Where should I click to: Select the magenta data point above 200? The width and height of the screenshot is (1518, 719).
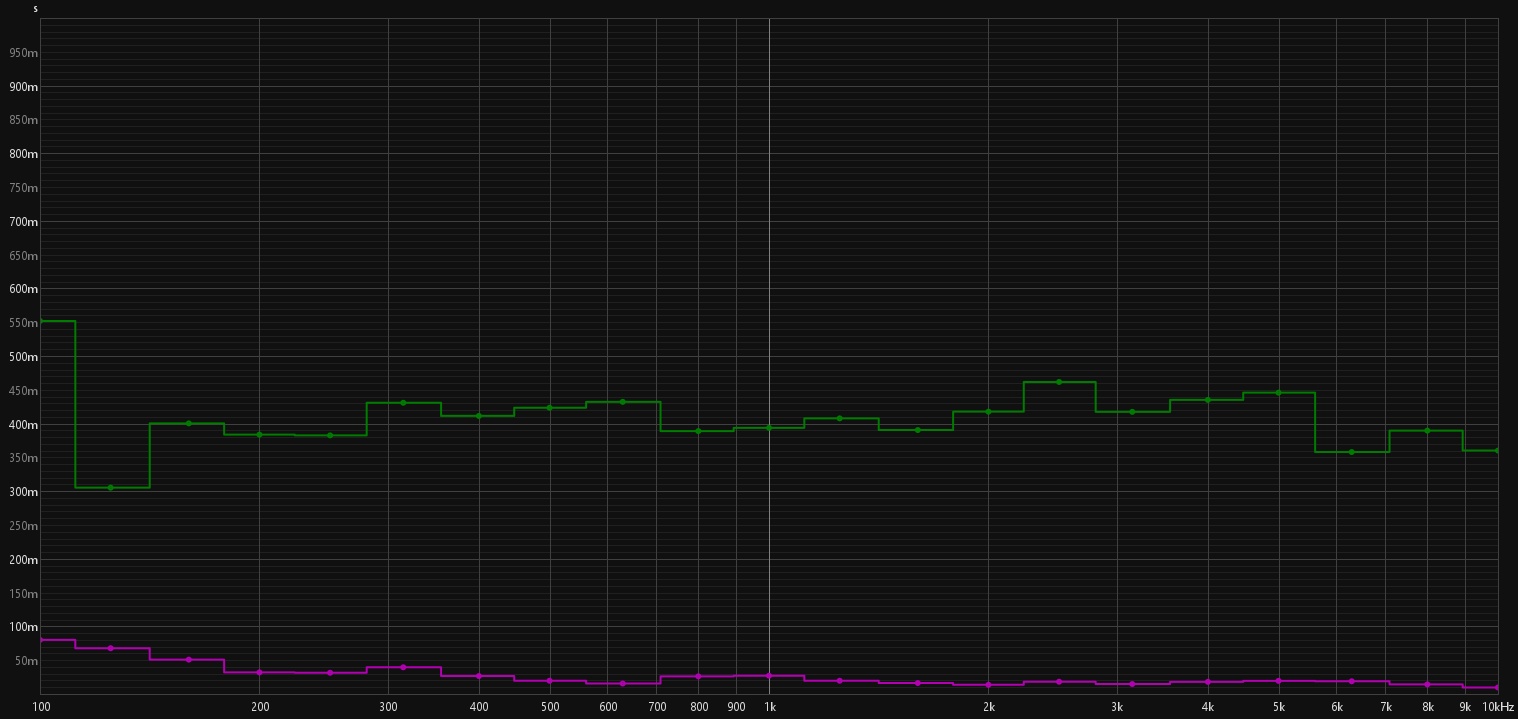pos(259,672)
